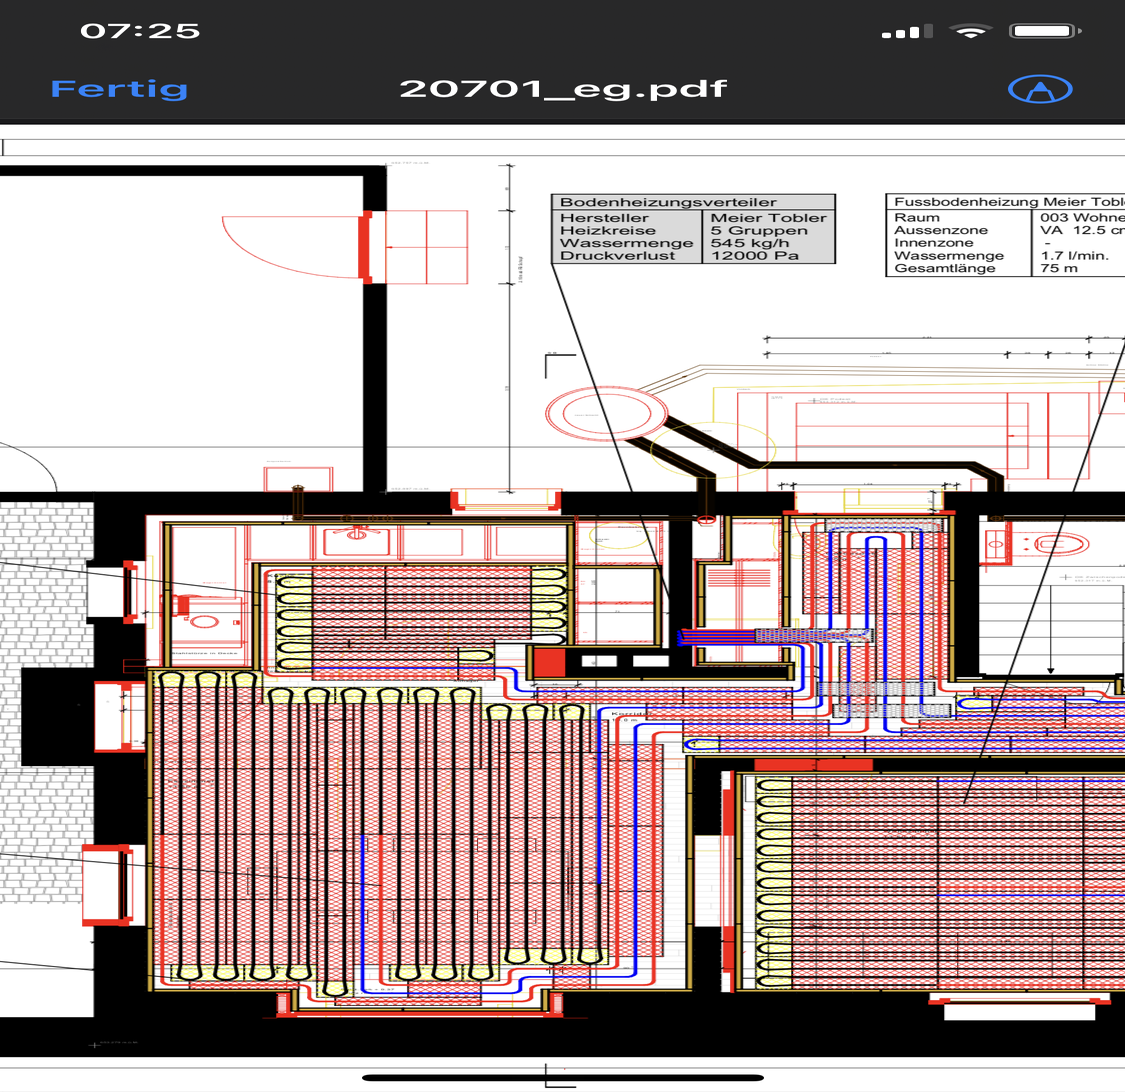Tap the Wassermenge label in distributor table
This screenshot has height=1092, width=1125.
(x=626, y=243)
